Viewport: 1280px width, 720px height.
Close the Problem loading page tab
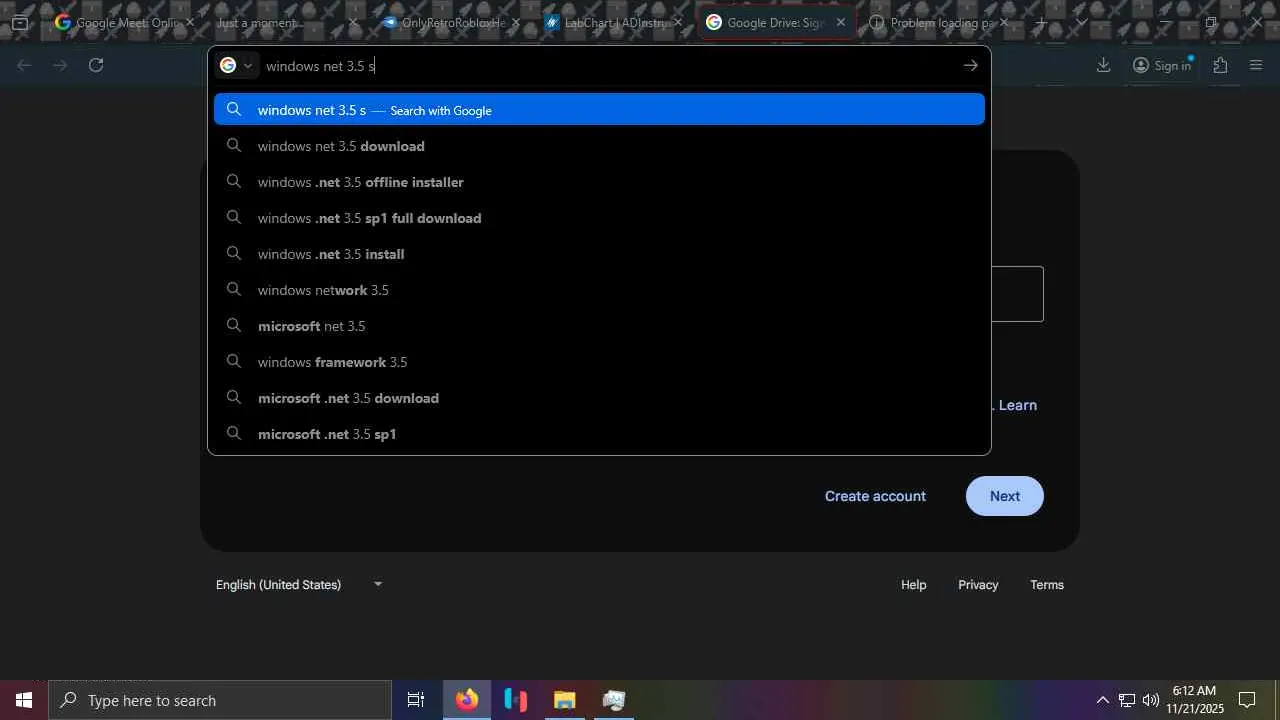pyautogui.click(x=1003, y=22)
